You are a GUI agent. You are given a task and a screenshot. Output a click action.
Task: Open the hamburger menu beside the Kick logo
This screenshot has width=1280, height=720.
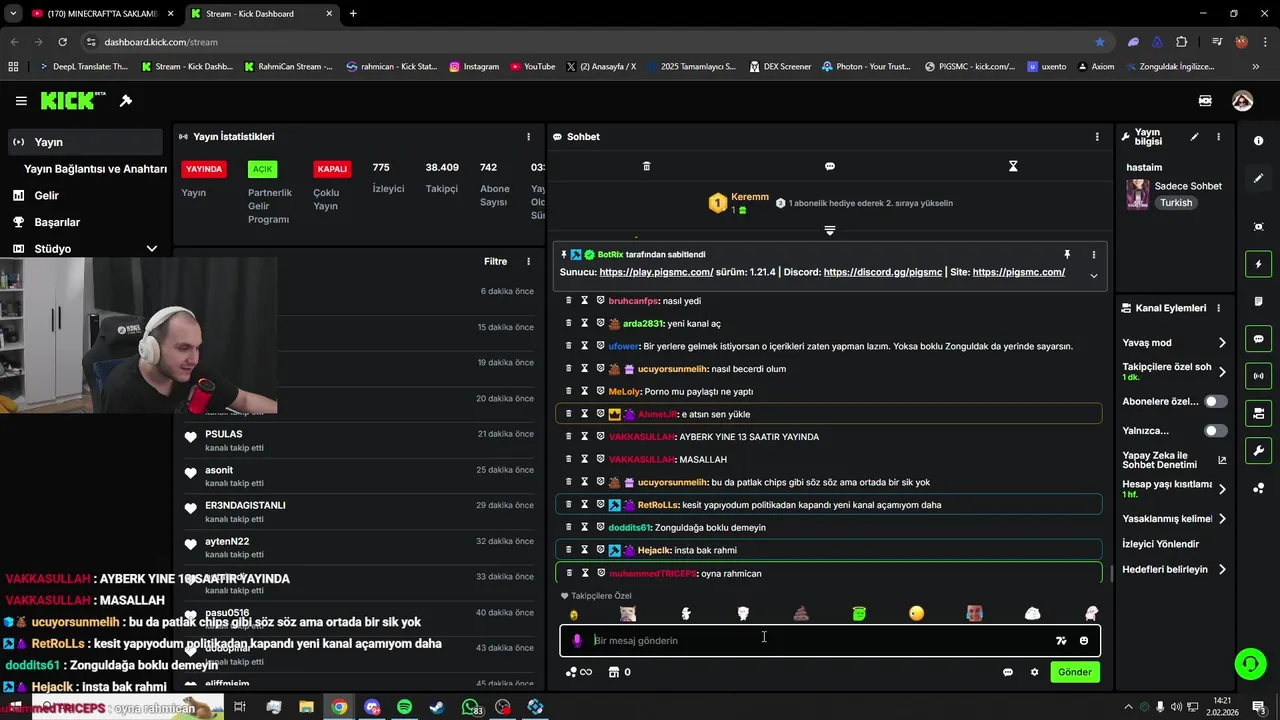pos(21,101)
